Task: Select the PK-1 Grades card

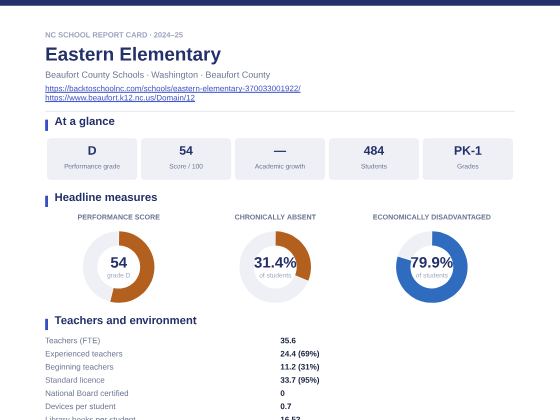Action: (x=468, y=159)
